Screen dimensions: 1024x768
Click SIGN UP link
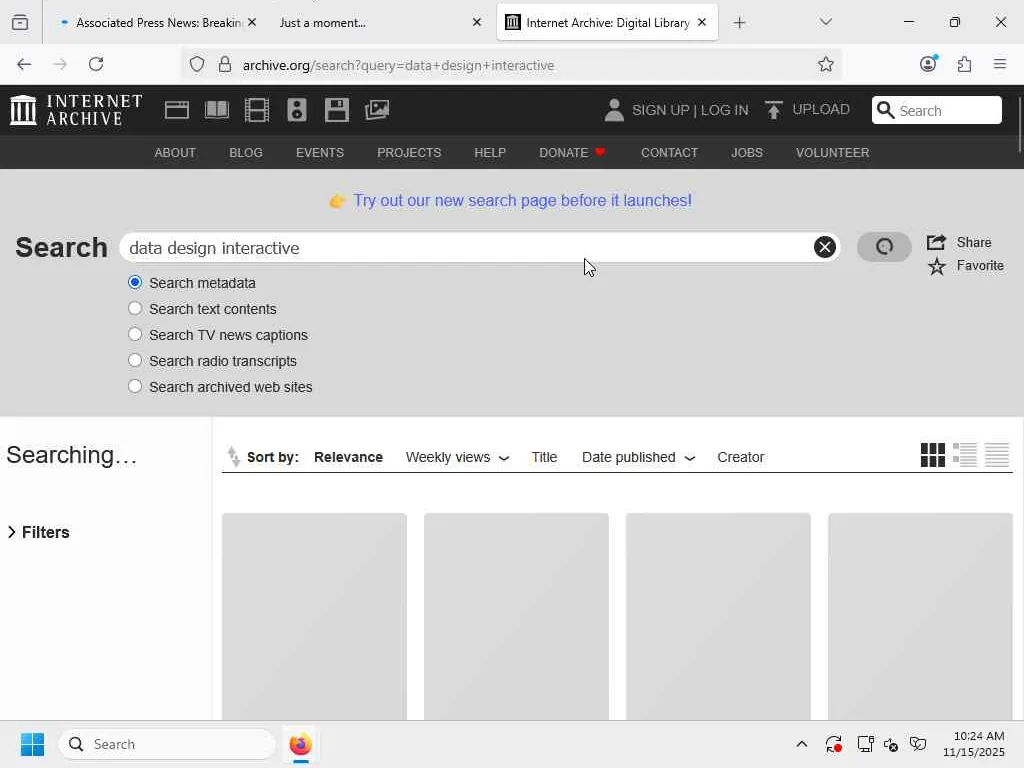pyautogui.click(x=660, y=110)
